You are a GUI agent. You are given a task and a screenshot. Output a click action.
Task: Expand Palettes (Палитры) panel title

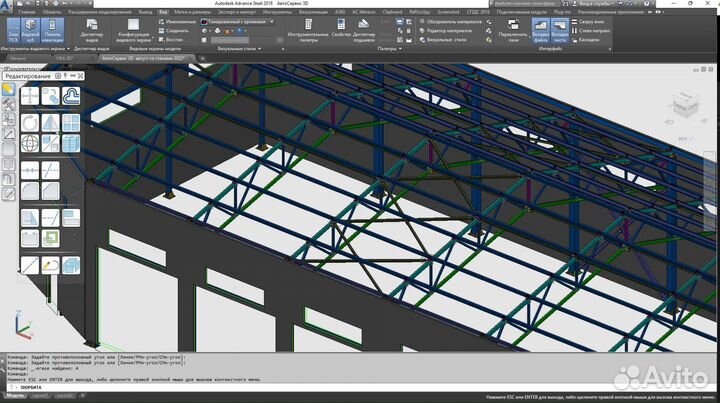click(389, 49)
